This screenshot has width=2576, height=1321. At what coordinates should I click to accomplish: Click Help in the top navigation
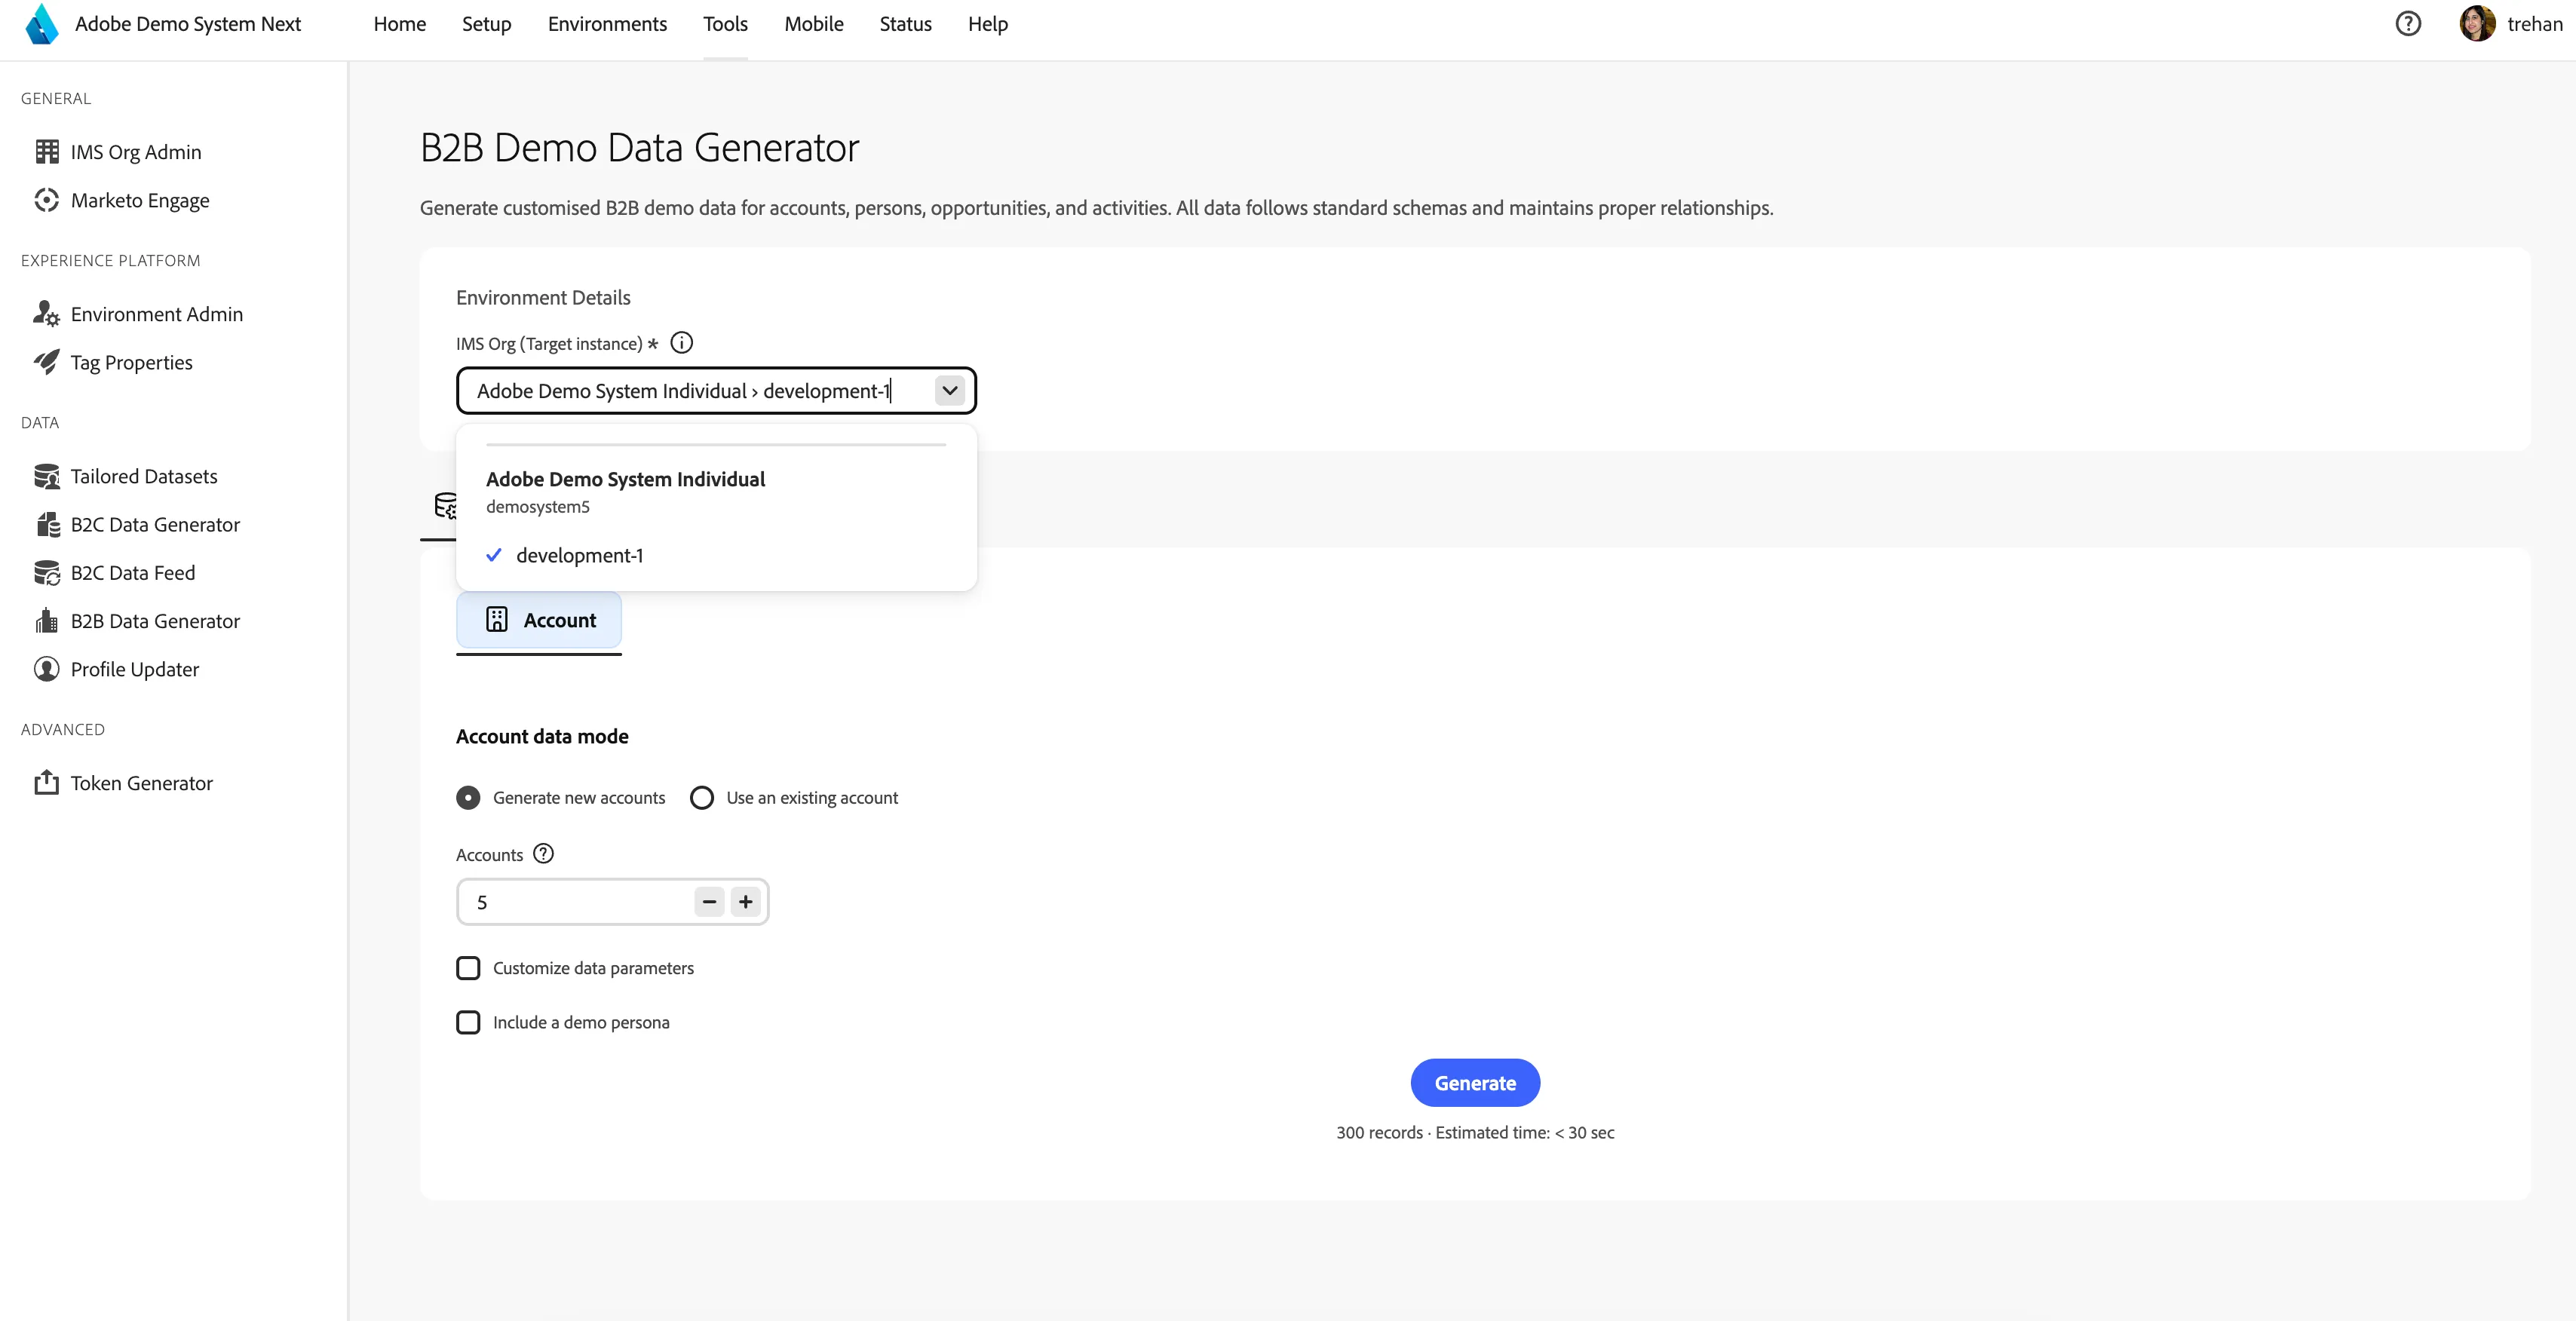click(x=988, y=24)
